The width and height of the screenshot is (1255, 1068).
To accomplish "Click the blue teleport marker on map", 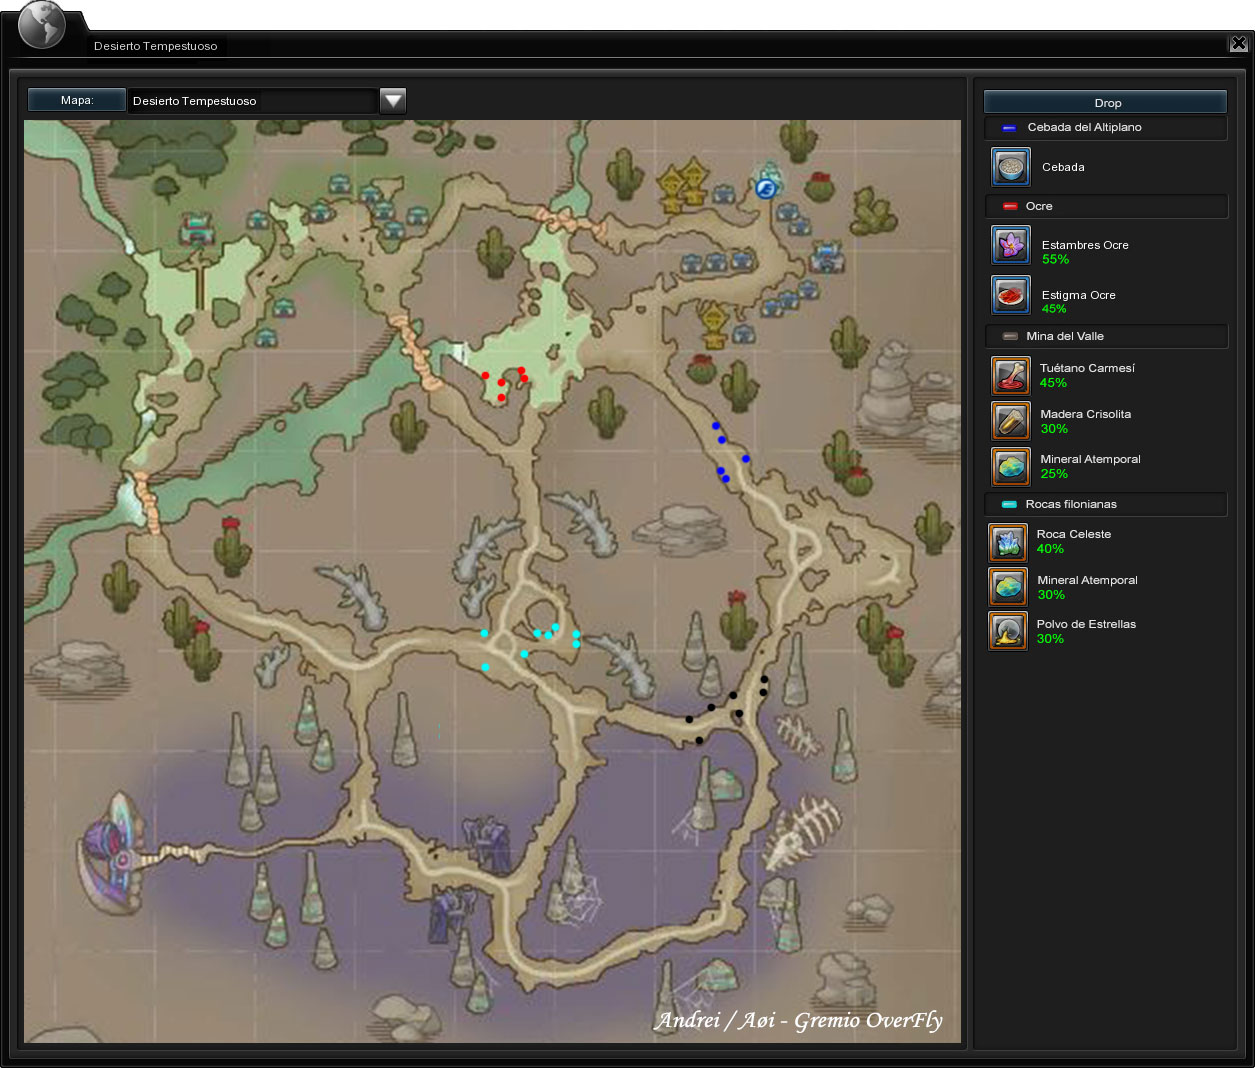I will [766, 187].
